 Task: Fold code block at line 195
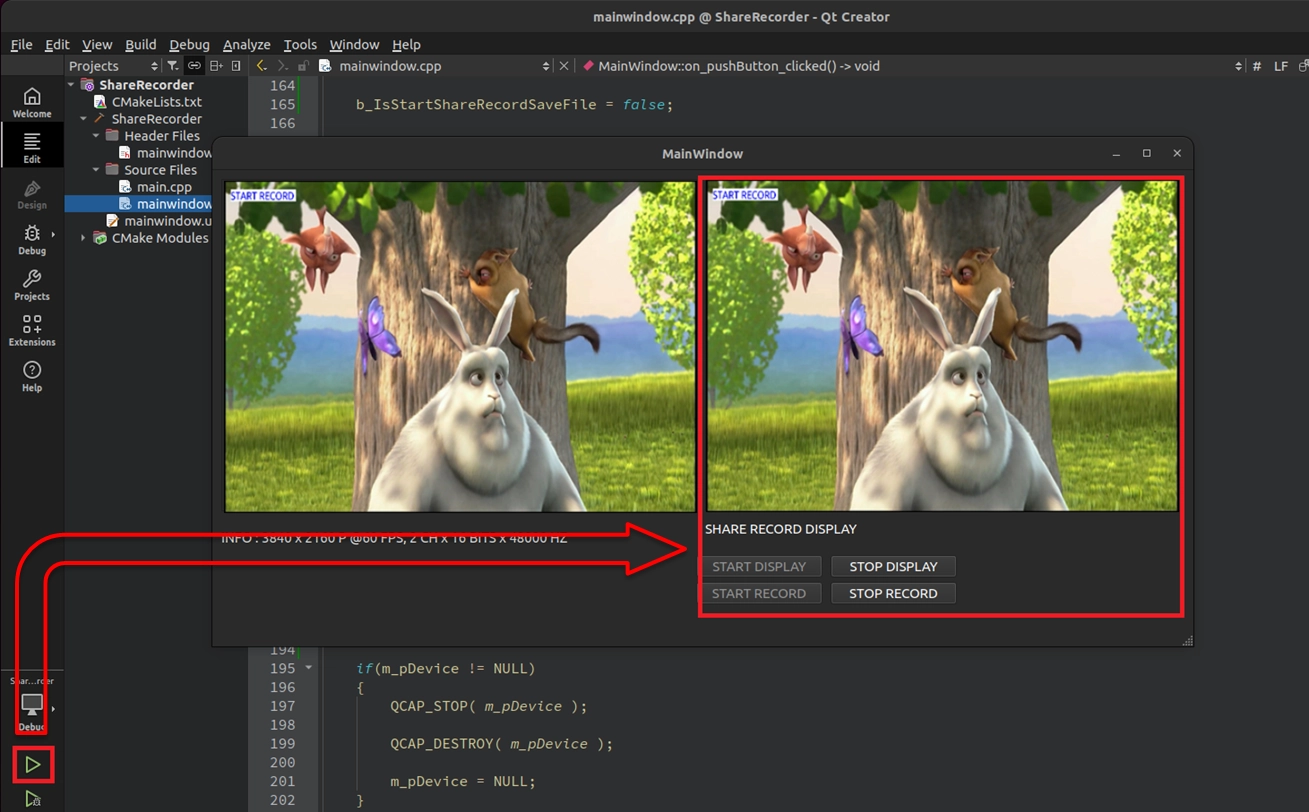pyautogui.click(x=308, y=668)
